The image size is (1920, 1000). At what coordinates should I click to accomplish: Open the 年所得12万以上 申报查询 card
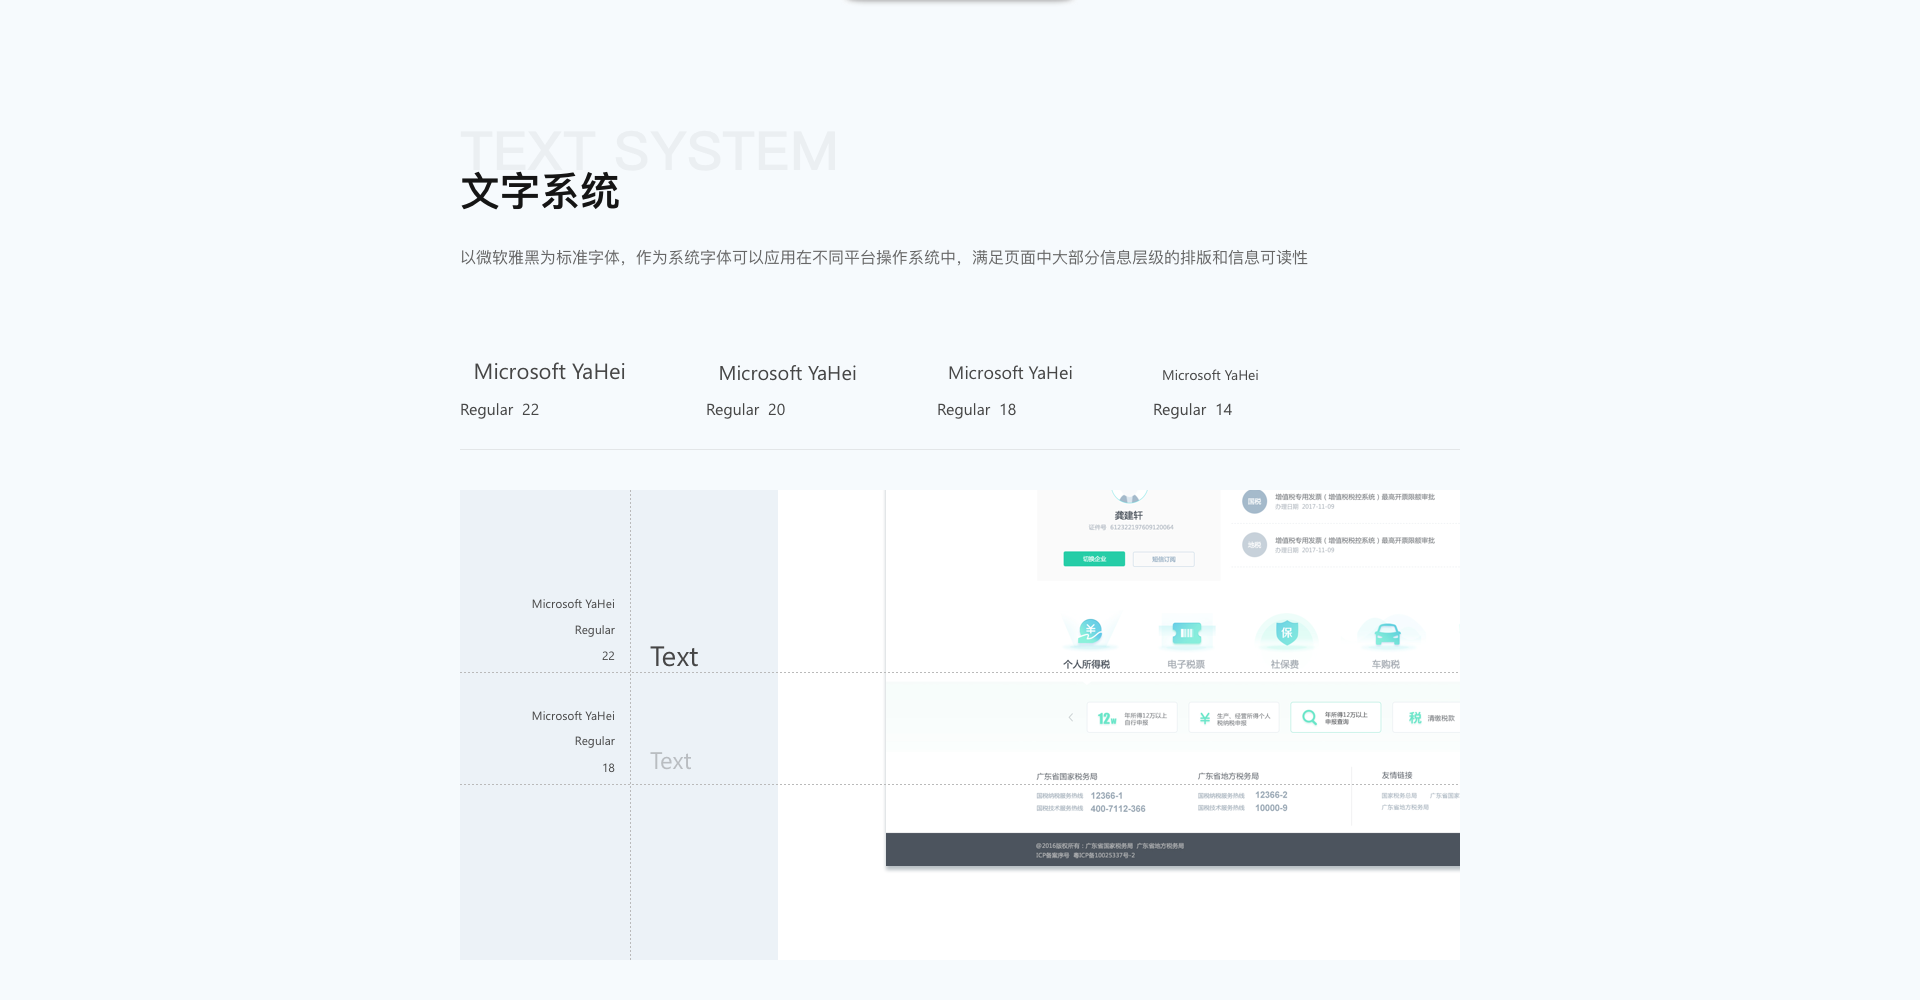(1336, 717)
